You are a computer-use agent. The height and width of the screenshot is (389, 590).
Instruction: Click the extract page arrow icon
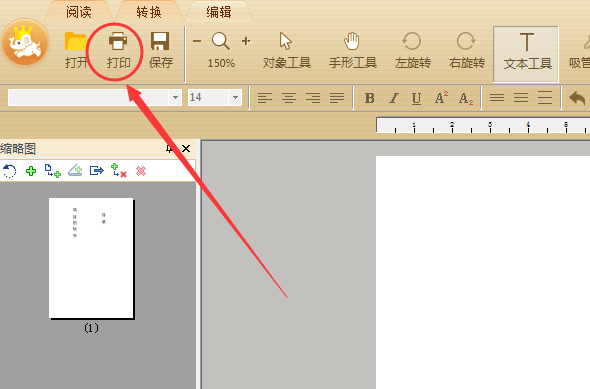point(97,171)
